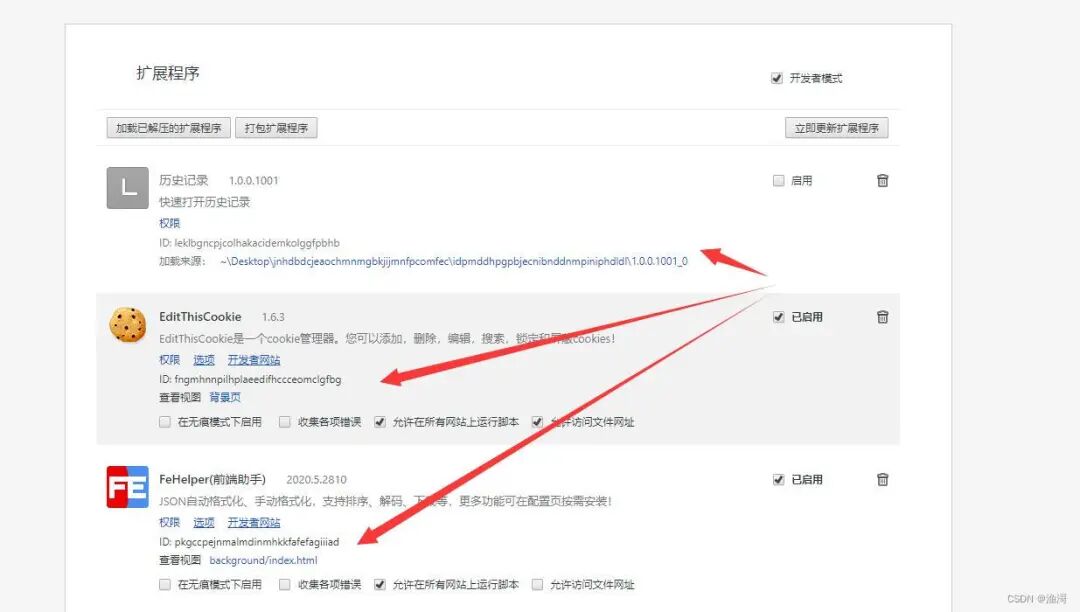Check 在无痕模式下启用 for EditThisCookie

[x=165, y=422]
